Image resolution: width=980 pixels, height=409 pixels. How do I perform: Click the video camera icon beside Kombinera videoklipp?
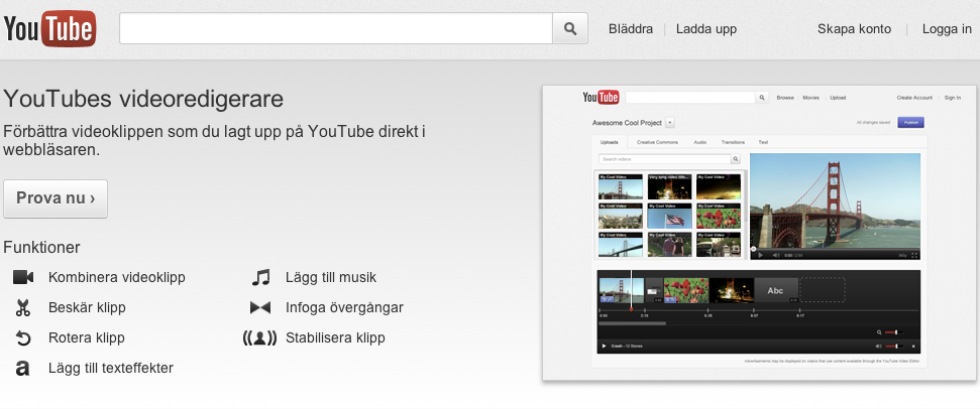tap(23, 277)
